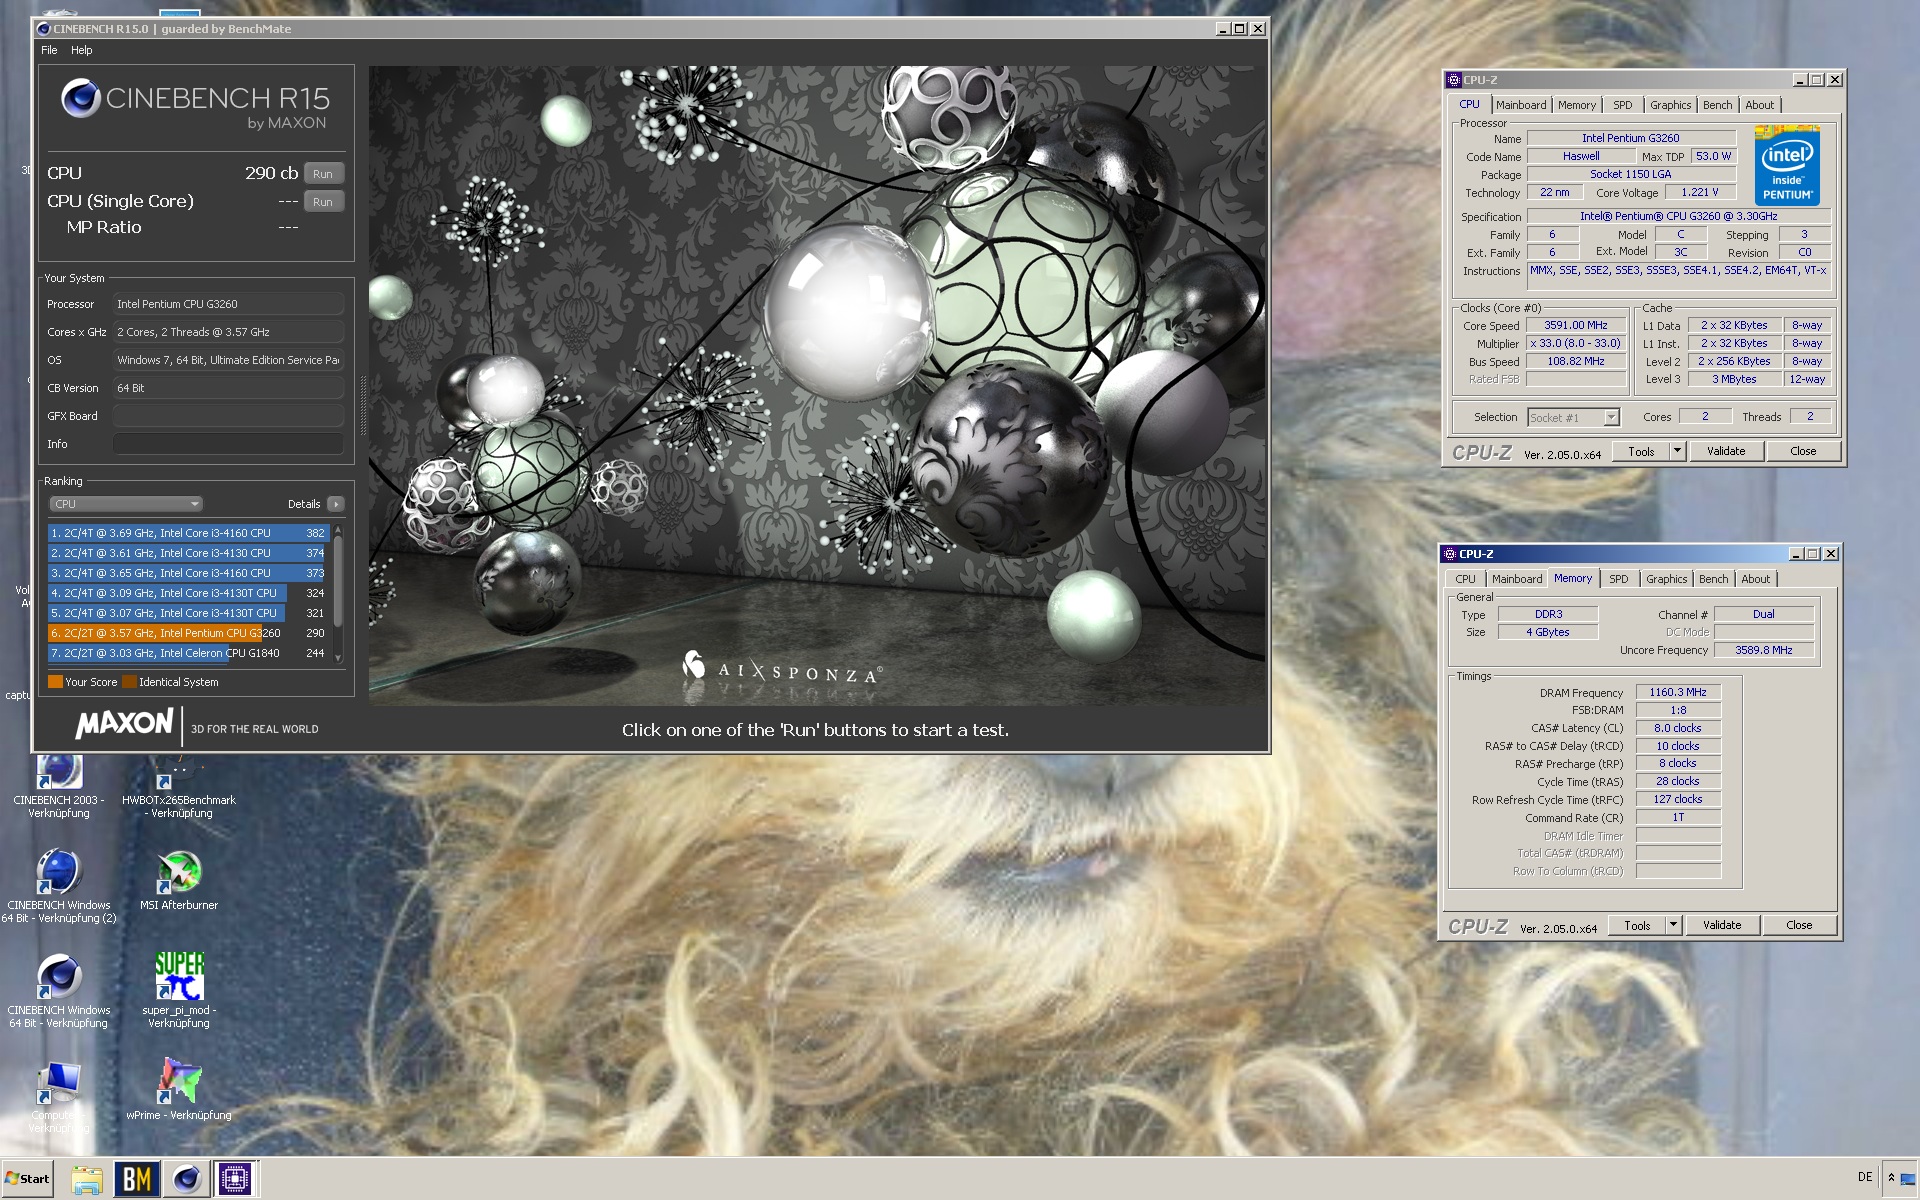This screenshot has width=1920, height=1200.
Task: Select ranking row i3-4160 score 373
Action: point(188,573)
